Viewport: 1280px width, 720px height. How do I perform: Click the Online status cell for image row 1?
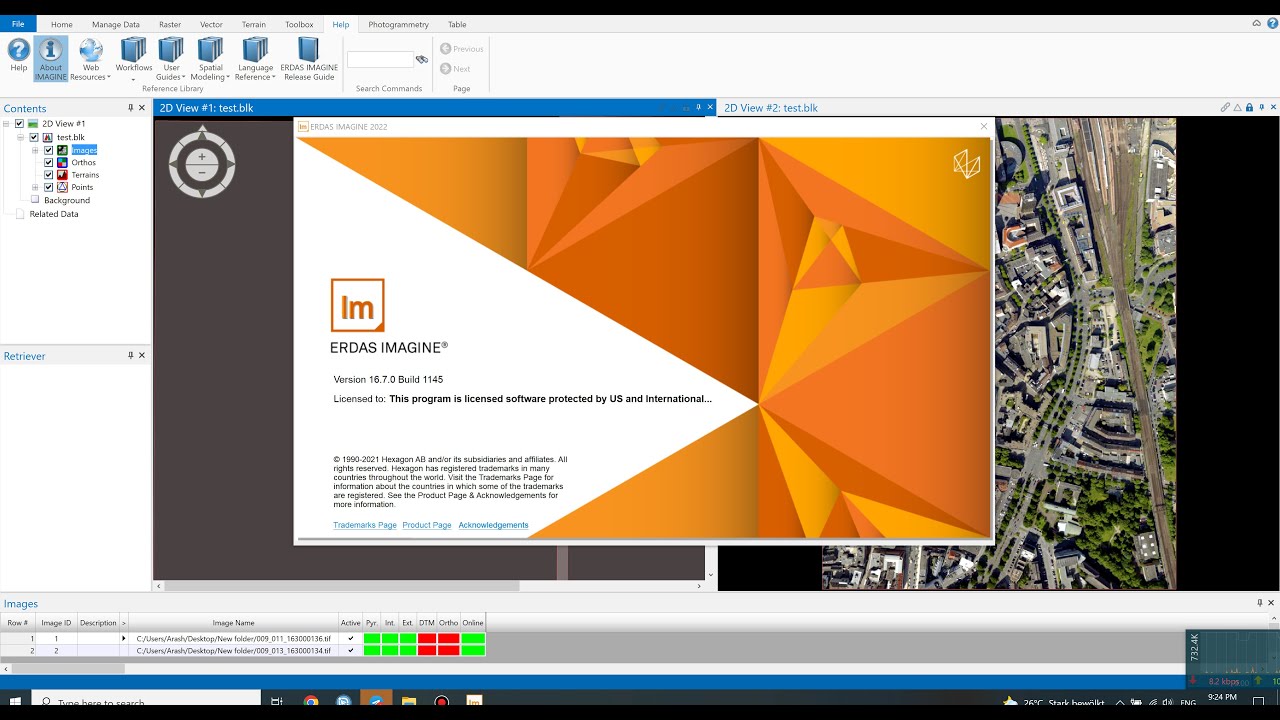[x=473, y=638]
